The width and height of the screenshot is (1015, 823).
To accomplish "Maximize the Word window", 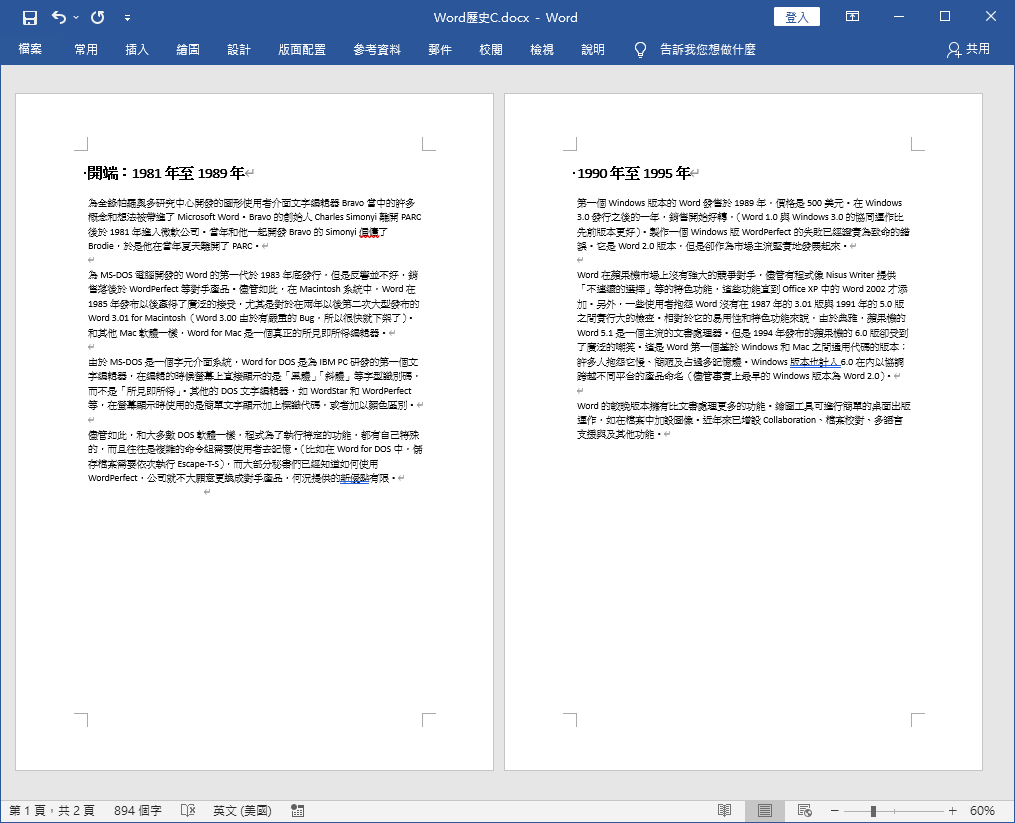I will pos(944,17).
